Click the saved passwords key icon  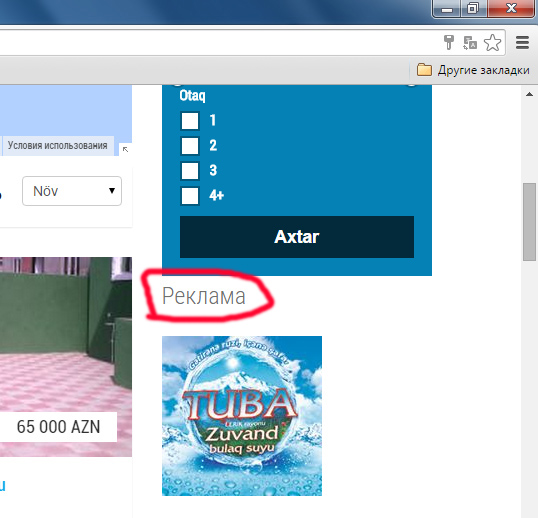coord(449,42)
